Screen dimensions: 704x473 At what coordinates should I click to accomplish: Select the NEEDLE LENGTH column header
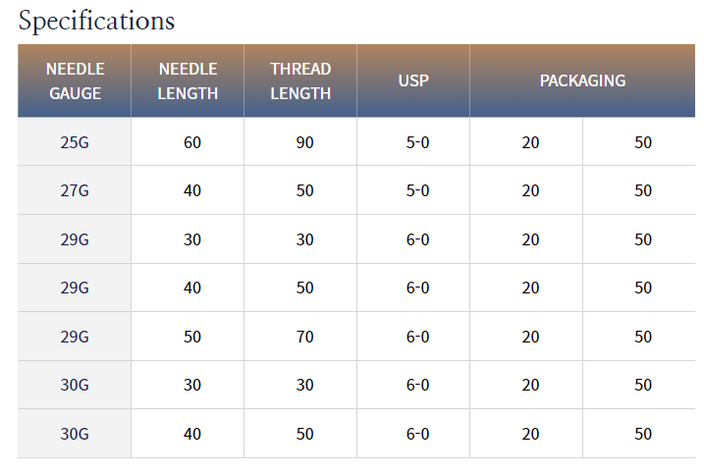(x=188, y=81)
